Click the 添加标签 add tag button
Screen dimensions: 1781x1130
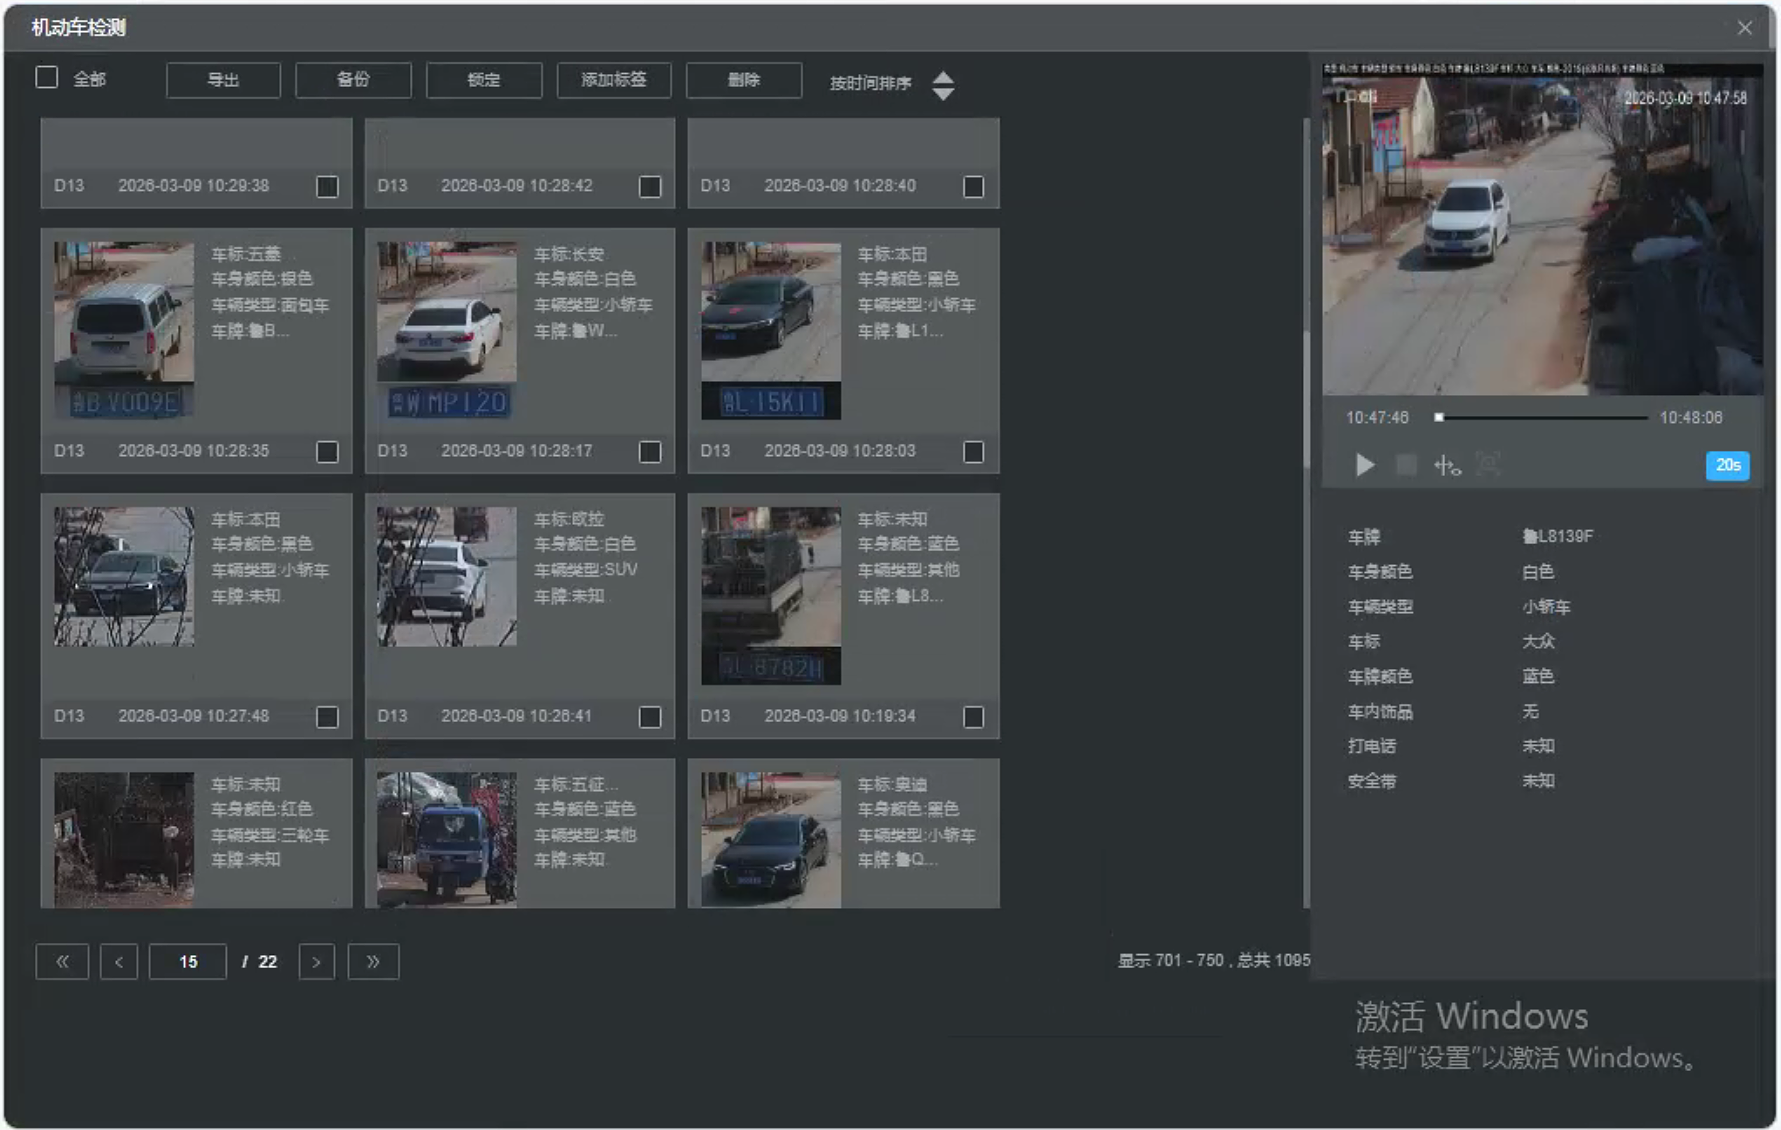tap(613, 80)
